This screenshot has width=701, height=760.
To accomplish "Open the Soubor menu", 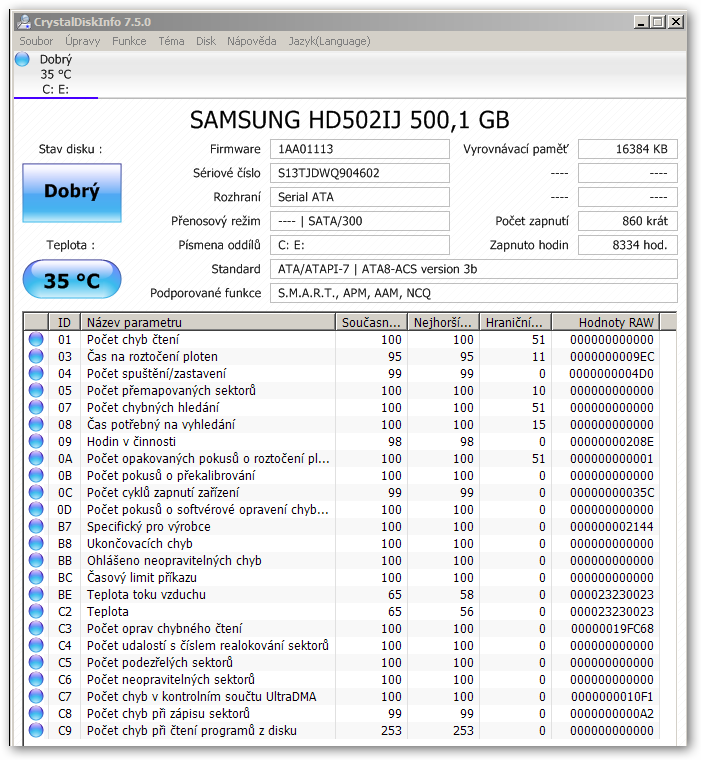I will [36, 41].
